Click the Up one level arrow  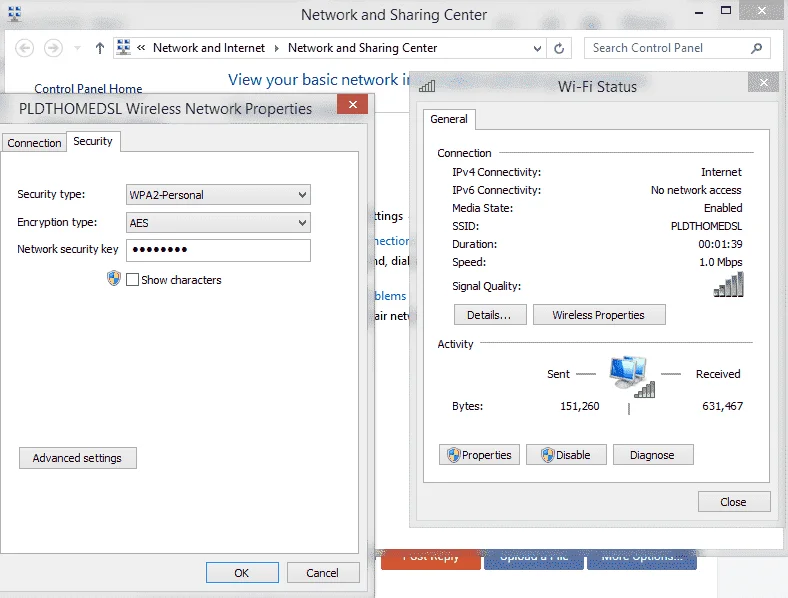pyautogui.click(x=100, y=48)
